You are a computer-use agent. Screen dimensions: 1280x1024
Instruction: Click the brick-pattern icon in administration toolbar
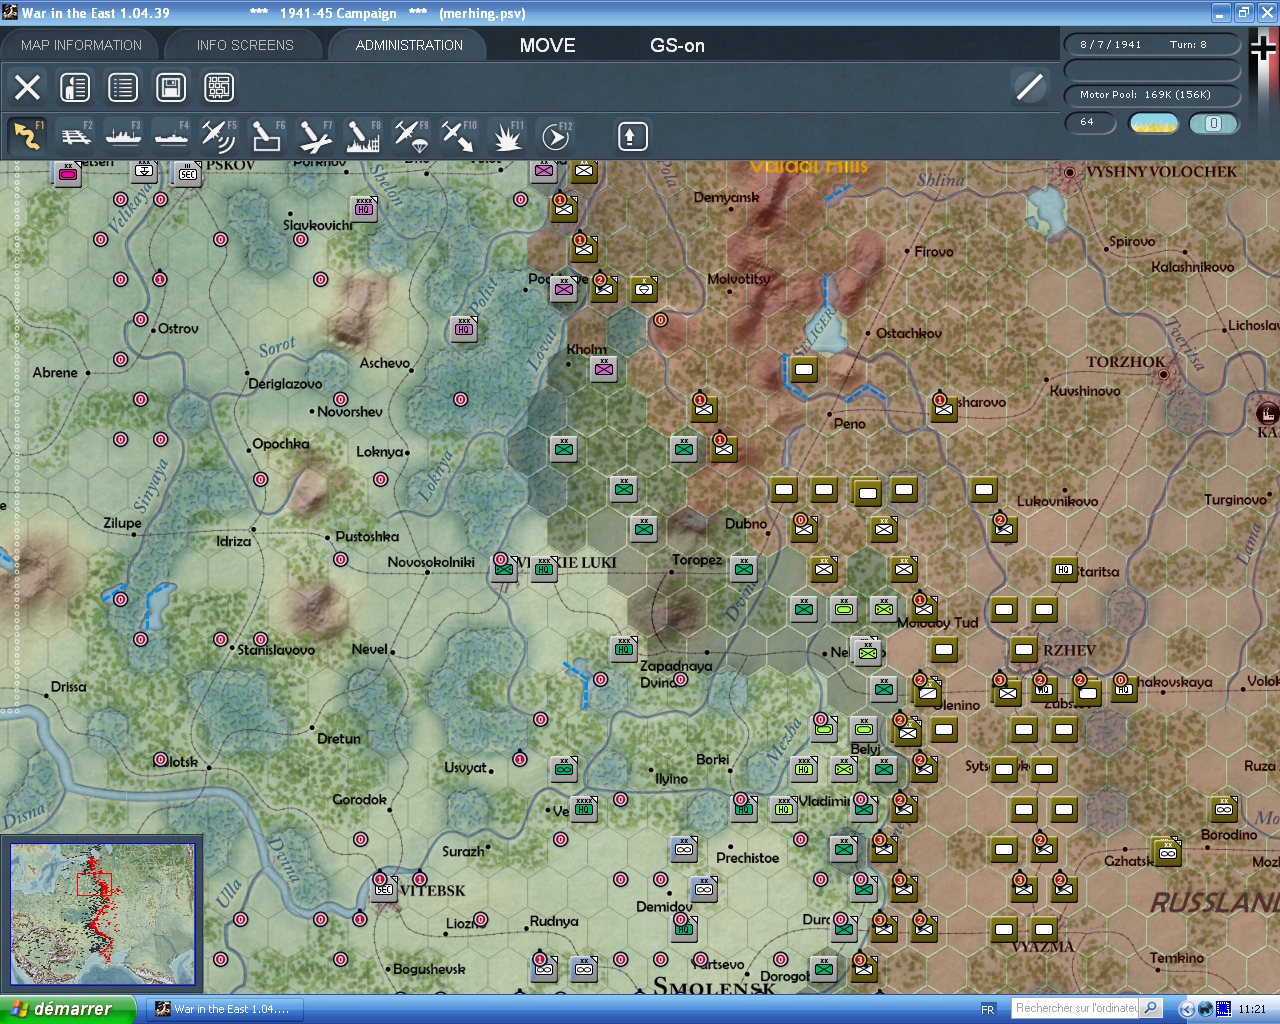tap(219, 88)
